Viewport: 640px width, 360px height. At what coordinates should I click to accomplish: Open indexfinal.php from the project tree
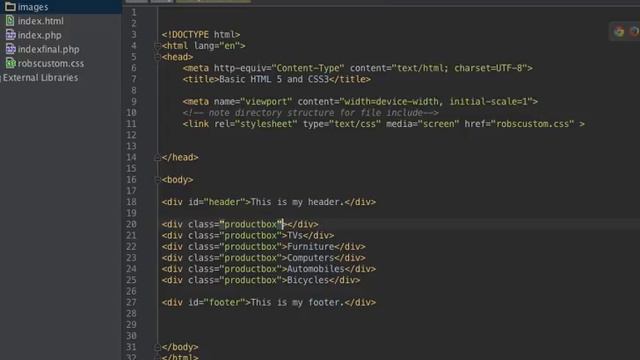click(x=49, y=49)
